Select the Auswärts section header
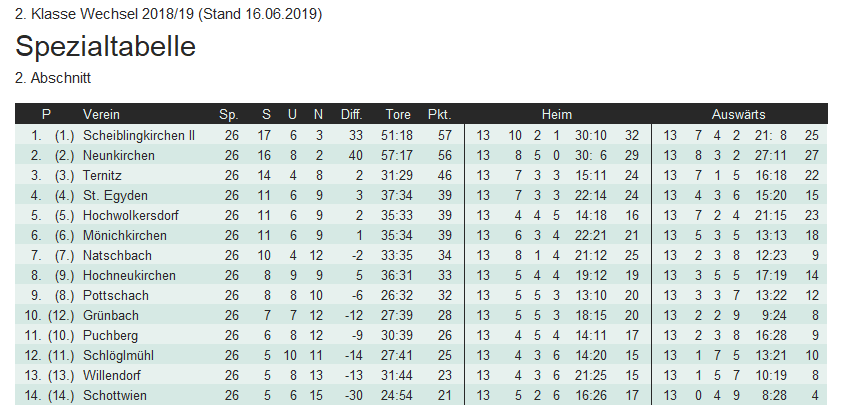Screen dimensions: 842x412 [739, 114]
